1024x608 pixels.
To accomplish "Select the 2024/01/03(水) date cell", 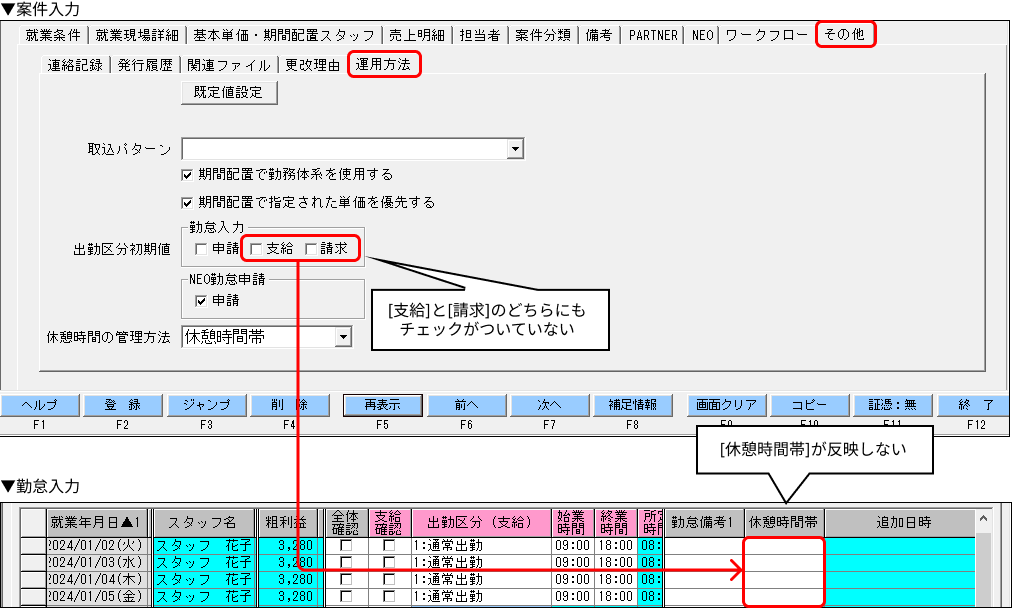I will [98, 562].
